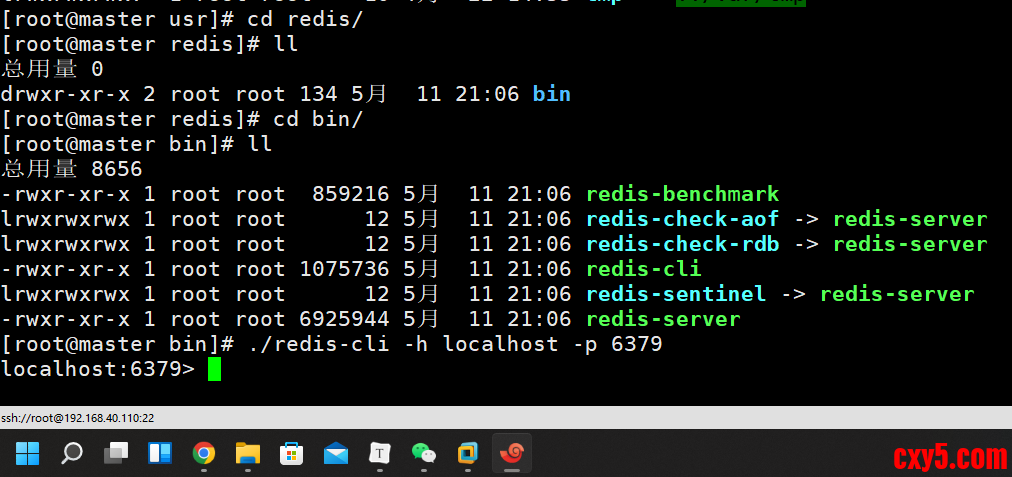Click the cxy5.com watermark text
This screenshot has width=1012, height=477.
tap(949, 457)
